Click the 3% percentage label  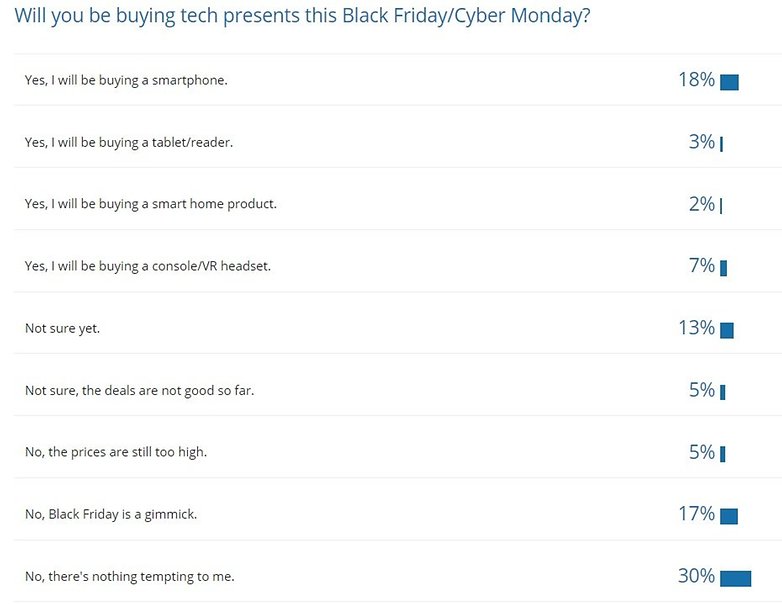(x=702, y=142)
